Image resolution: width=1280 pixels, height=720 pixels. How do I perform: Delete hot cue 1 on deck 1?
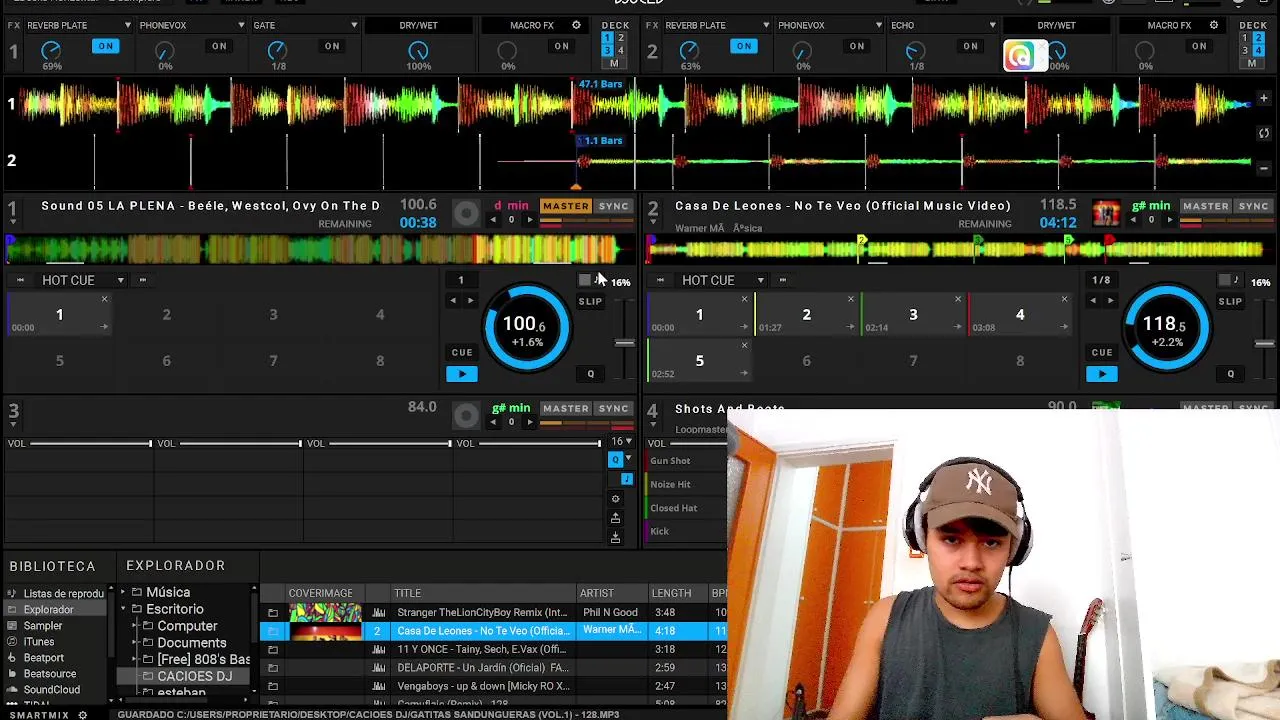click(104, 299)
